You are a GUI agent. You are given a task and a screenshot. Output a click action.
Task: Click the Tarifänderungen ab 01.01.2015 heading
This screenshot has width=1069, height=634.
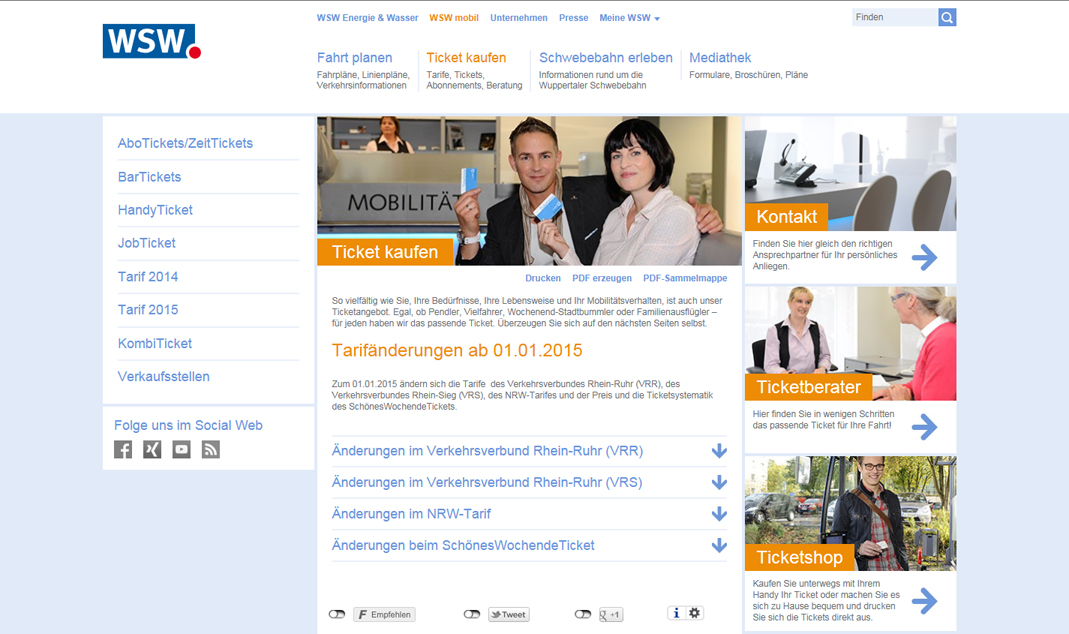(457, 350)
